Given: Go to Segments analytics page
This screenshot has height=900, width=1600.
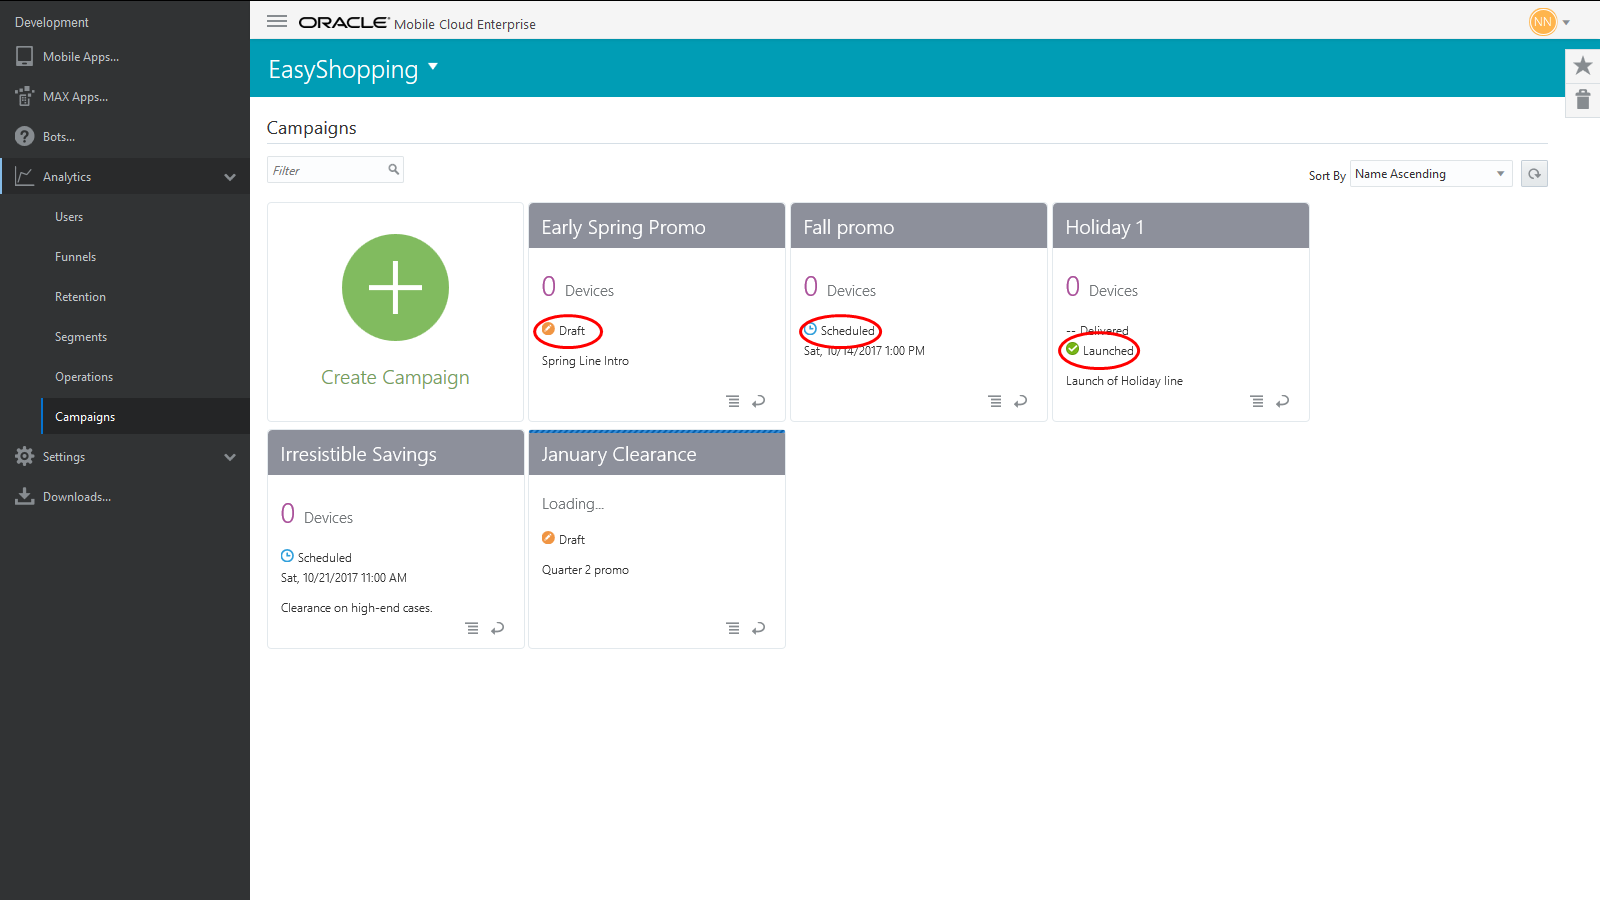Looking at the screenshot, I should coord(81,337).
